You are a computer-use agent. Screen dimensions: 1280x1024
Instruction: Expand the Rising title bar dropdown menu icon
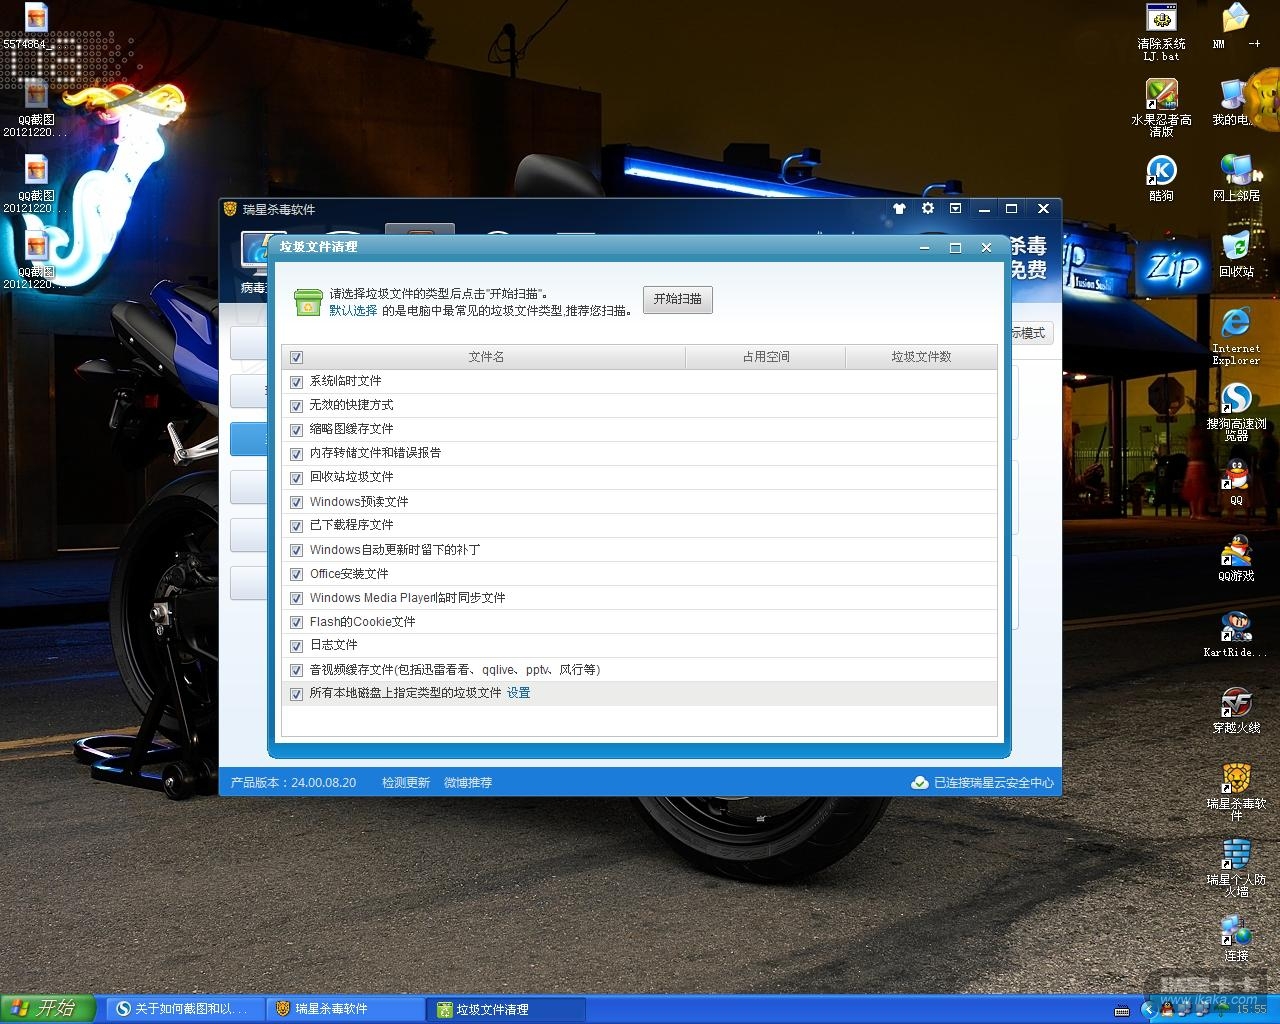955,209
